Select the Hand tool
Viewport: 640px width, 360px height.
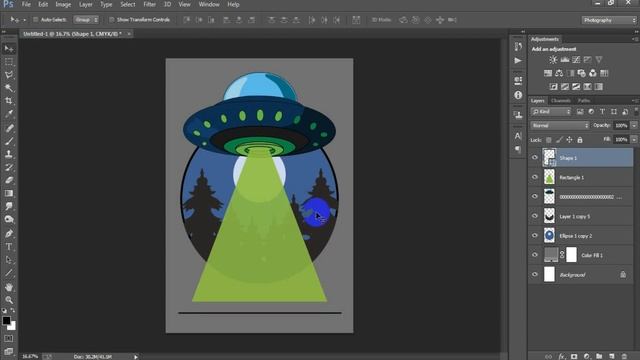9,287
